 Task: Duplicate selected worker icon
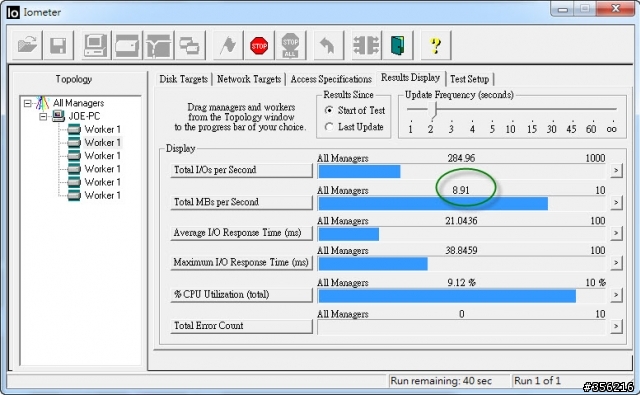pyautogui.click(x=189, y=45)
